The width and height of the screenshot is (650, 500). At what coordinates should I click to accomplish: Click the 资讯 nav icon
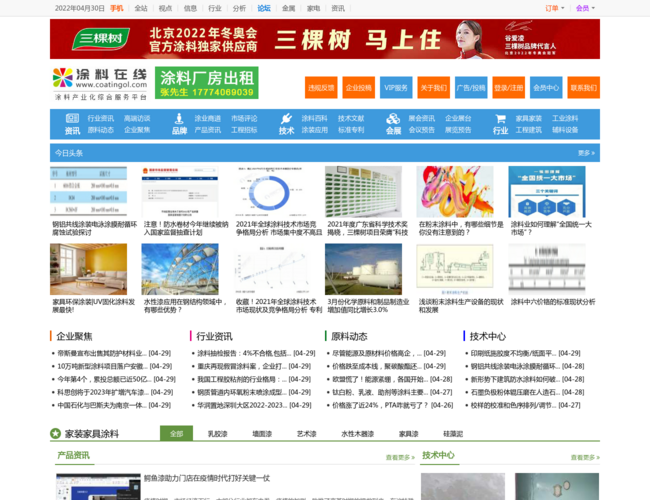pos(72,119)
